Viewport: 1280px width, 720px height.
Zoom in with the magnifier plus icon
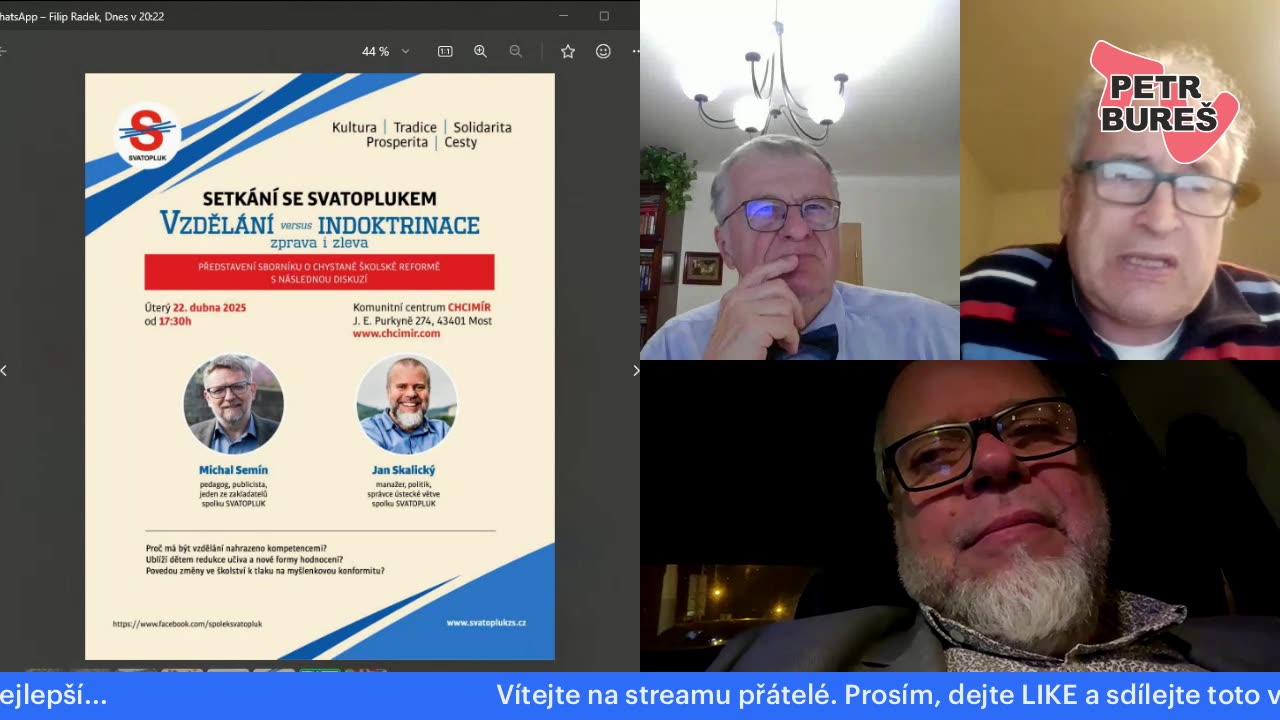pos(480,51)
